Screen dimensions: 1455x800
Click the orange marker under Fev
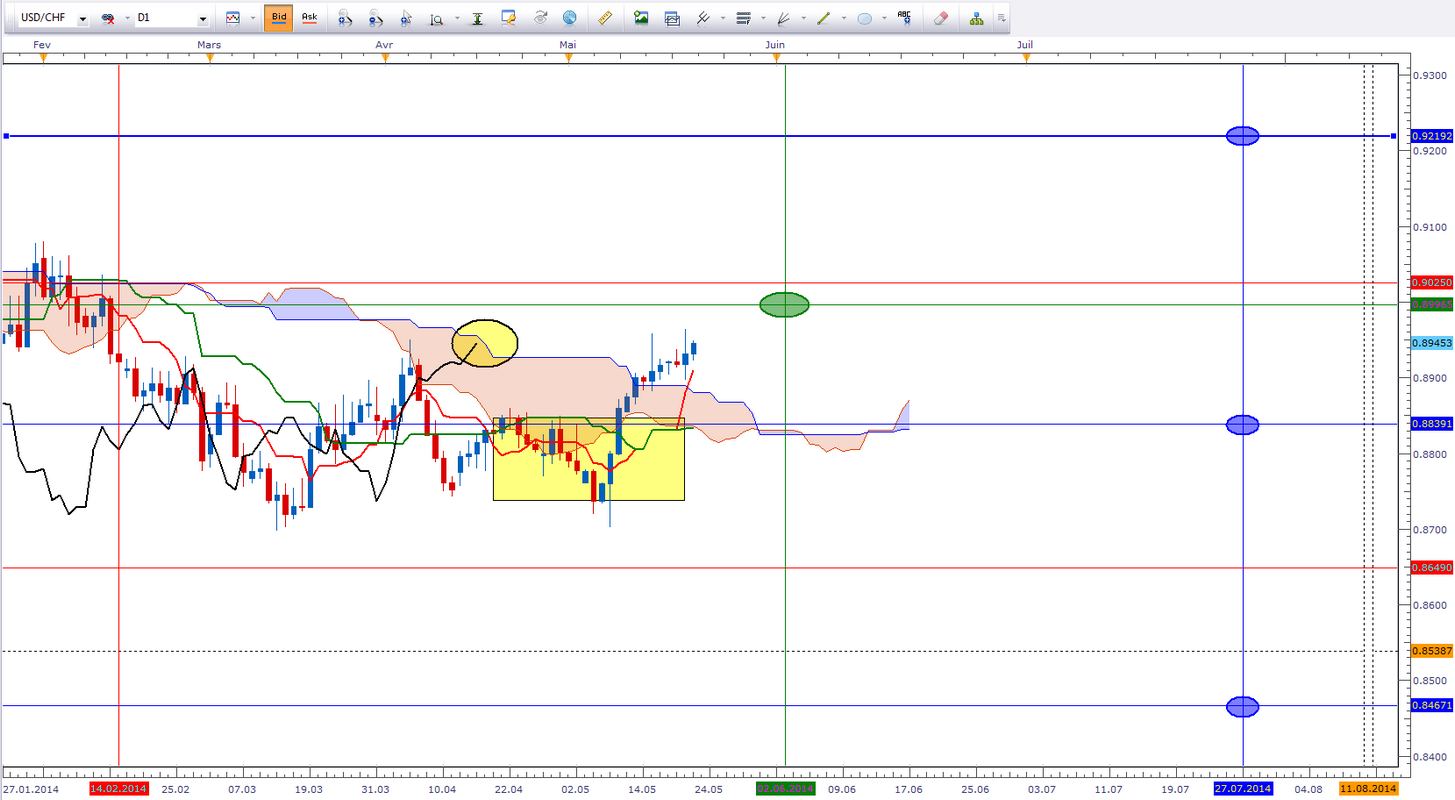tap(43, 58)
